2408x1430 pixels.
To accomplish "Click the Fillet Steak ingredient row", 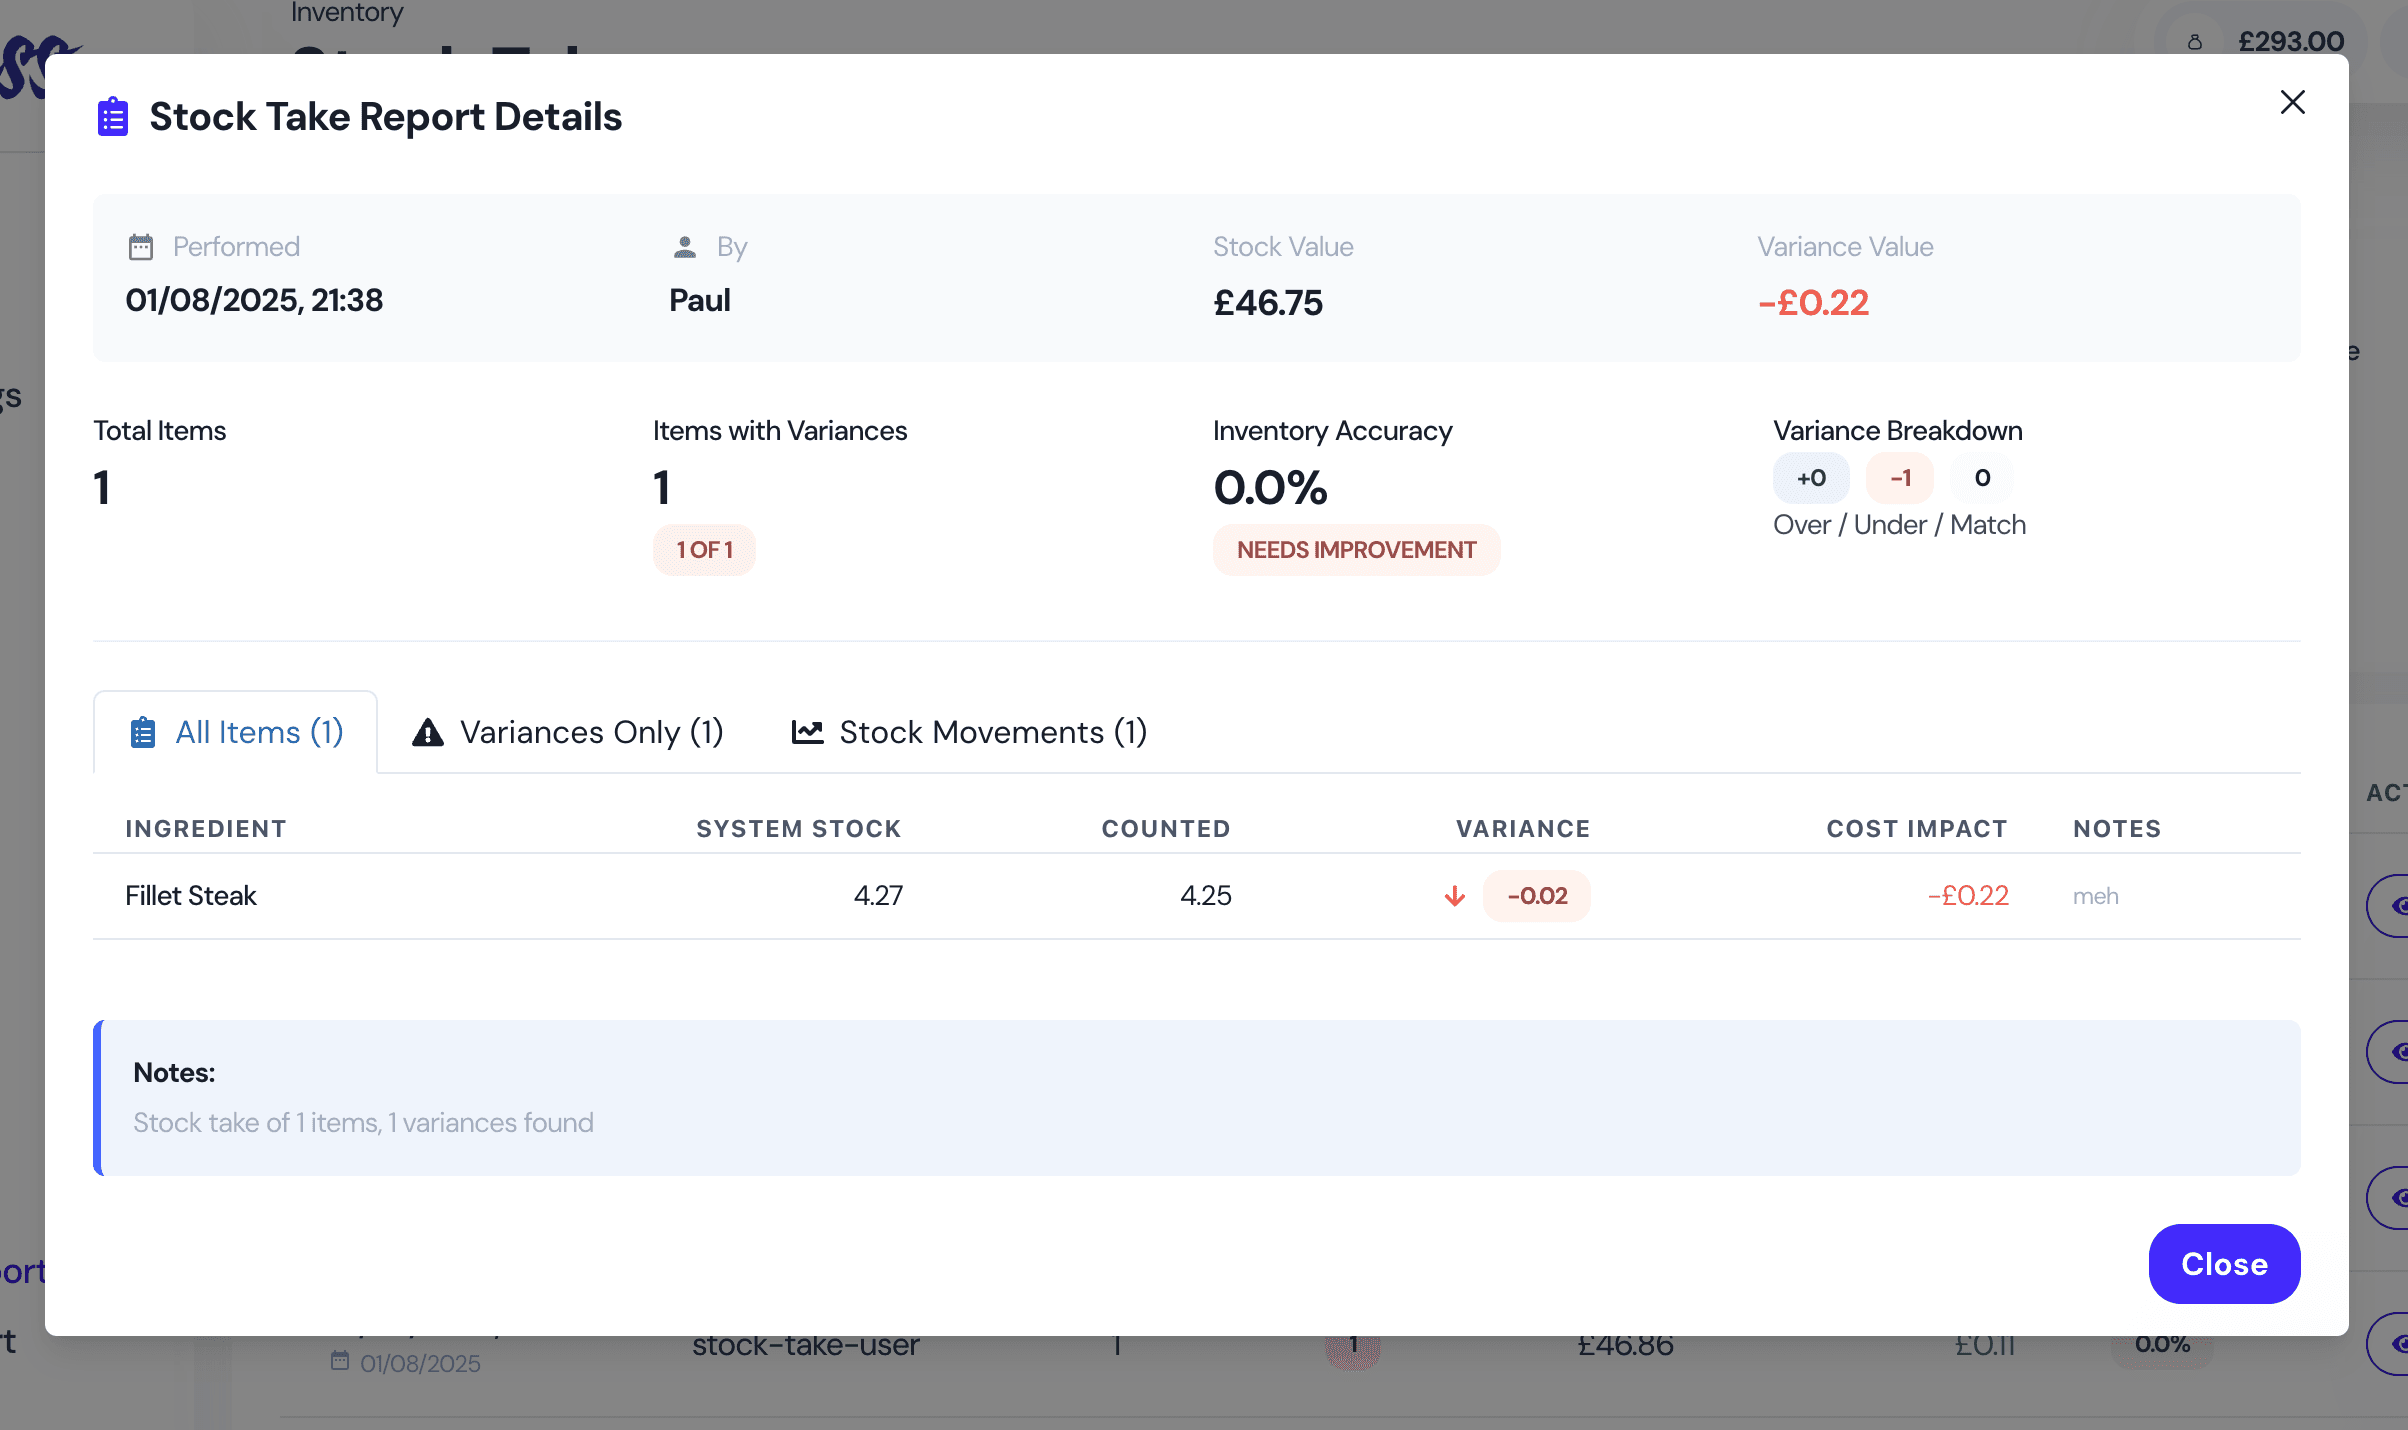I will 191,896.
